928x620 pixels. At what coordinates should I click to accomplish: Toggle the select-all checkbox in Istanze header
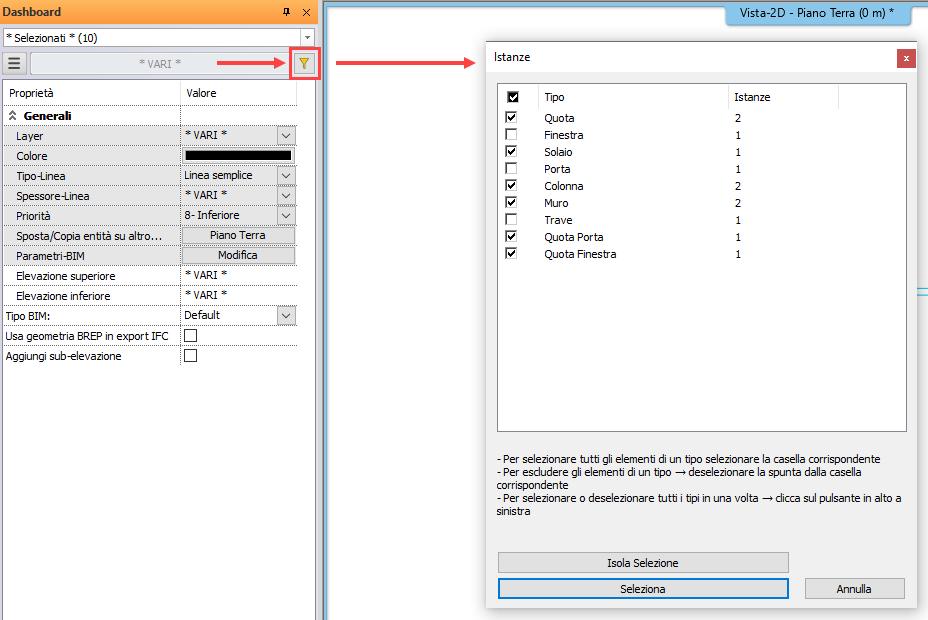(x=513, y=97)
